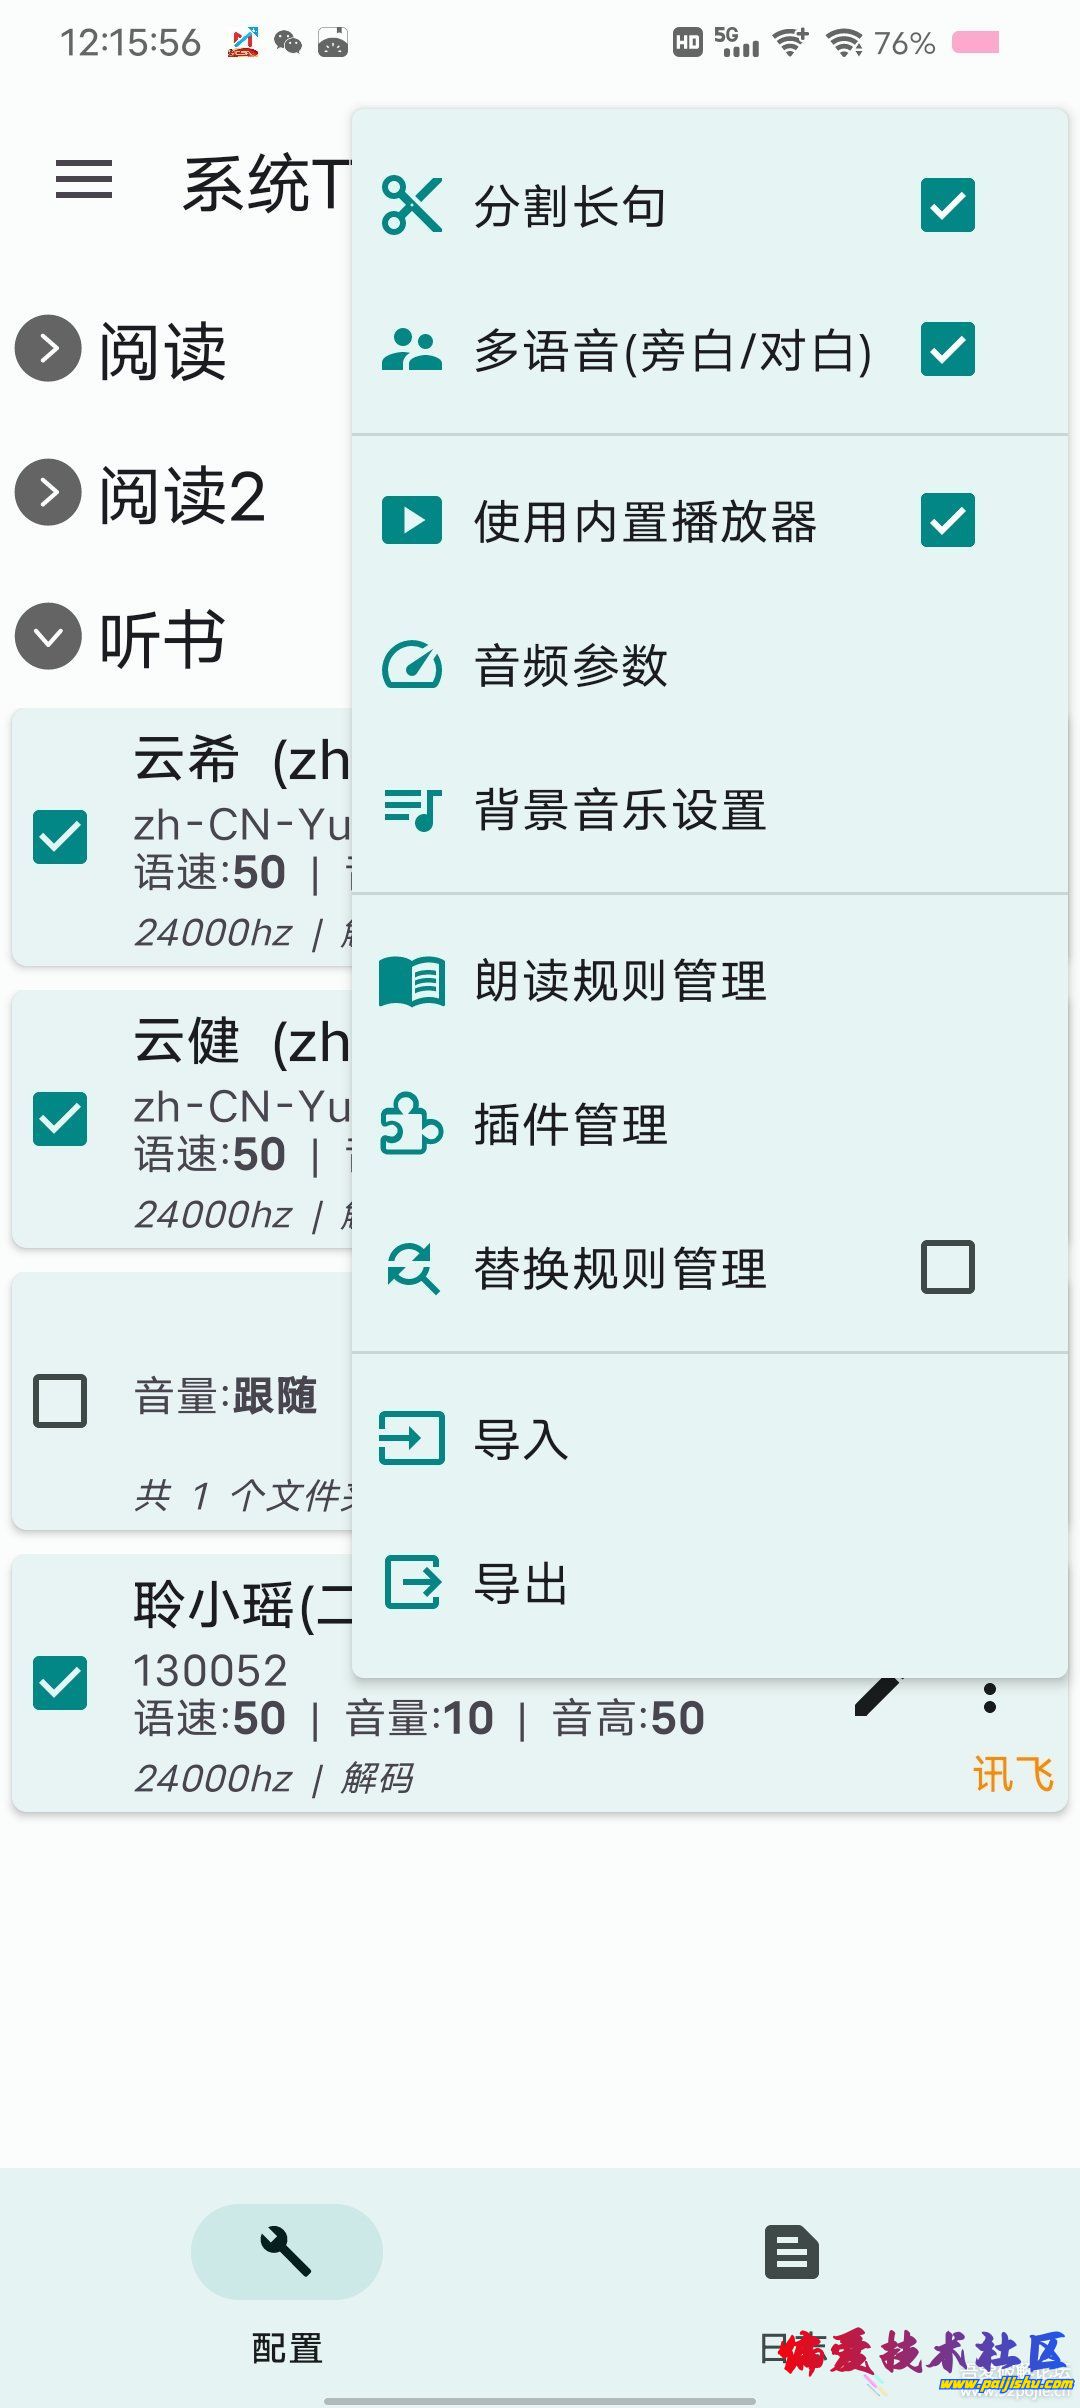Expand the 阅读 group
1080x2408 pixels.
coord(48,349)
